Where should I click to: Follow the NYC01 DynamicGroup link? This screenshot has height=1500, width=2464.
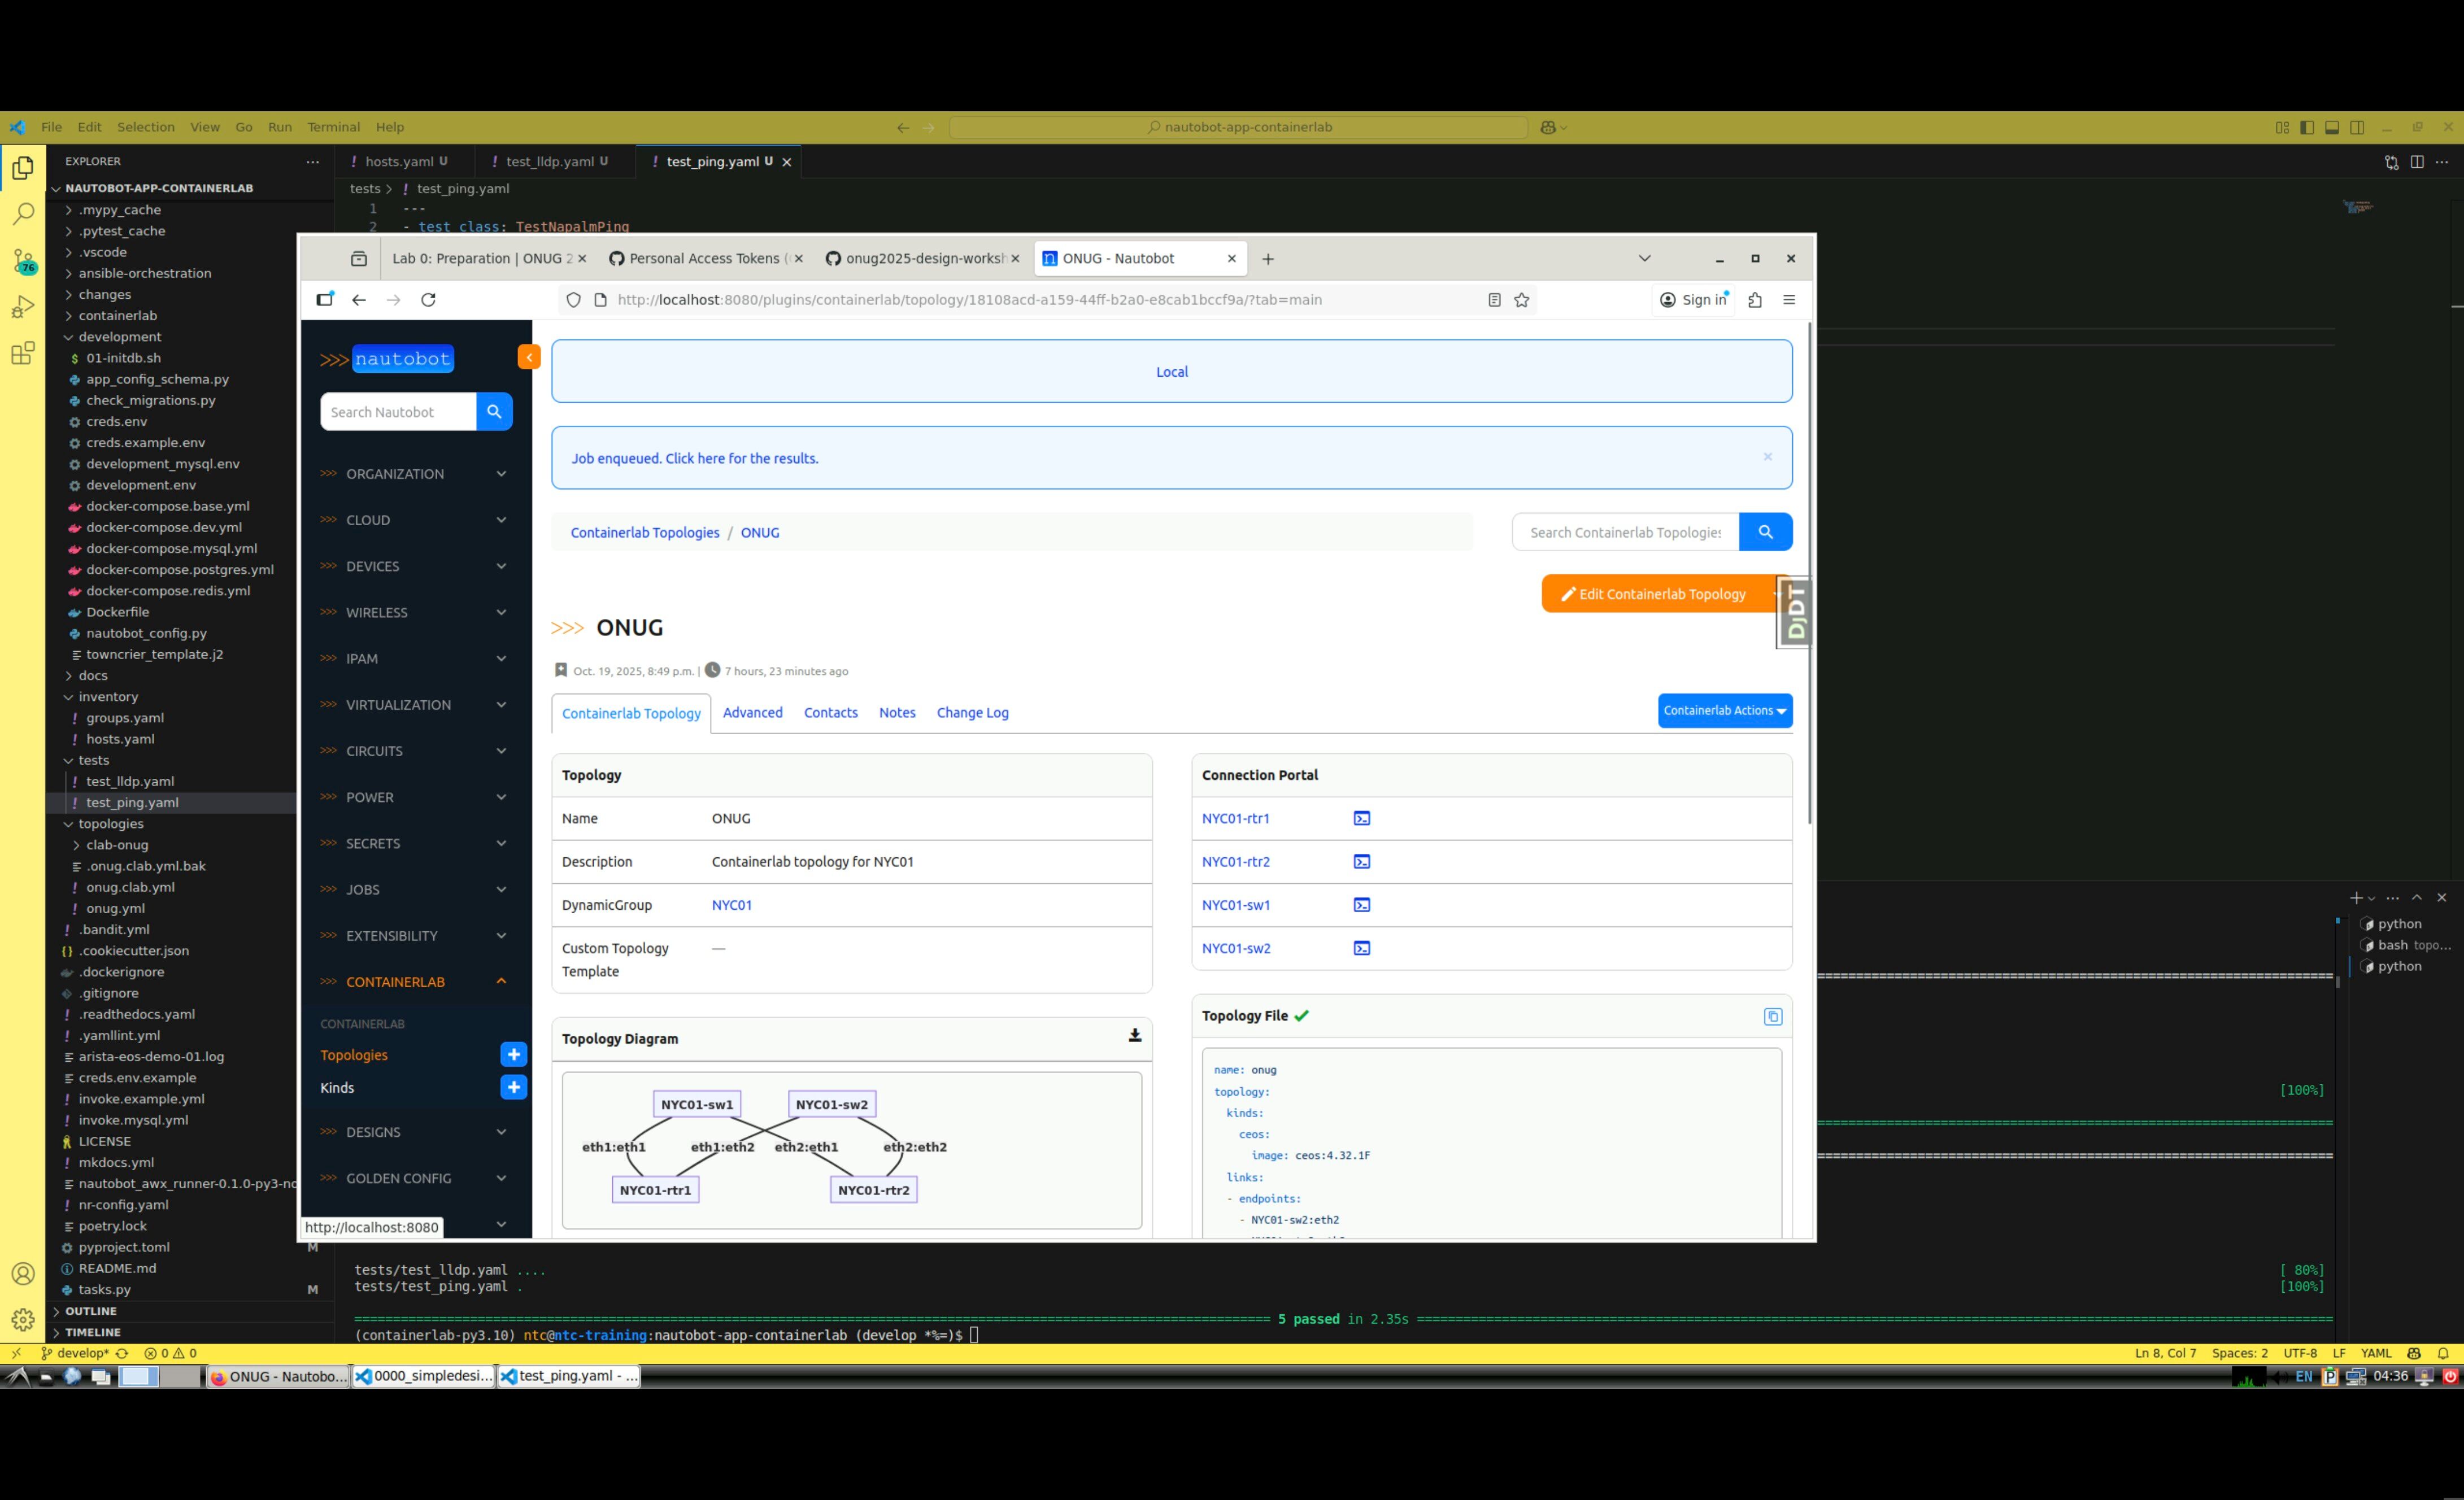(731, 905)
